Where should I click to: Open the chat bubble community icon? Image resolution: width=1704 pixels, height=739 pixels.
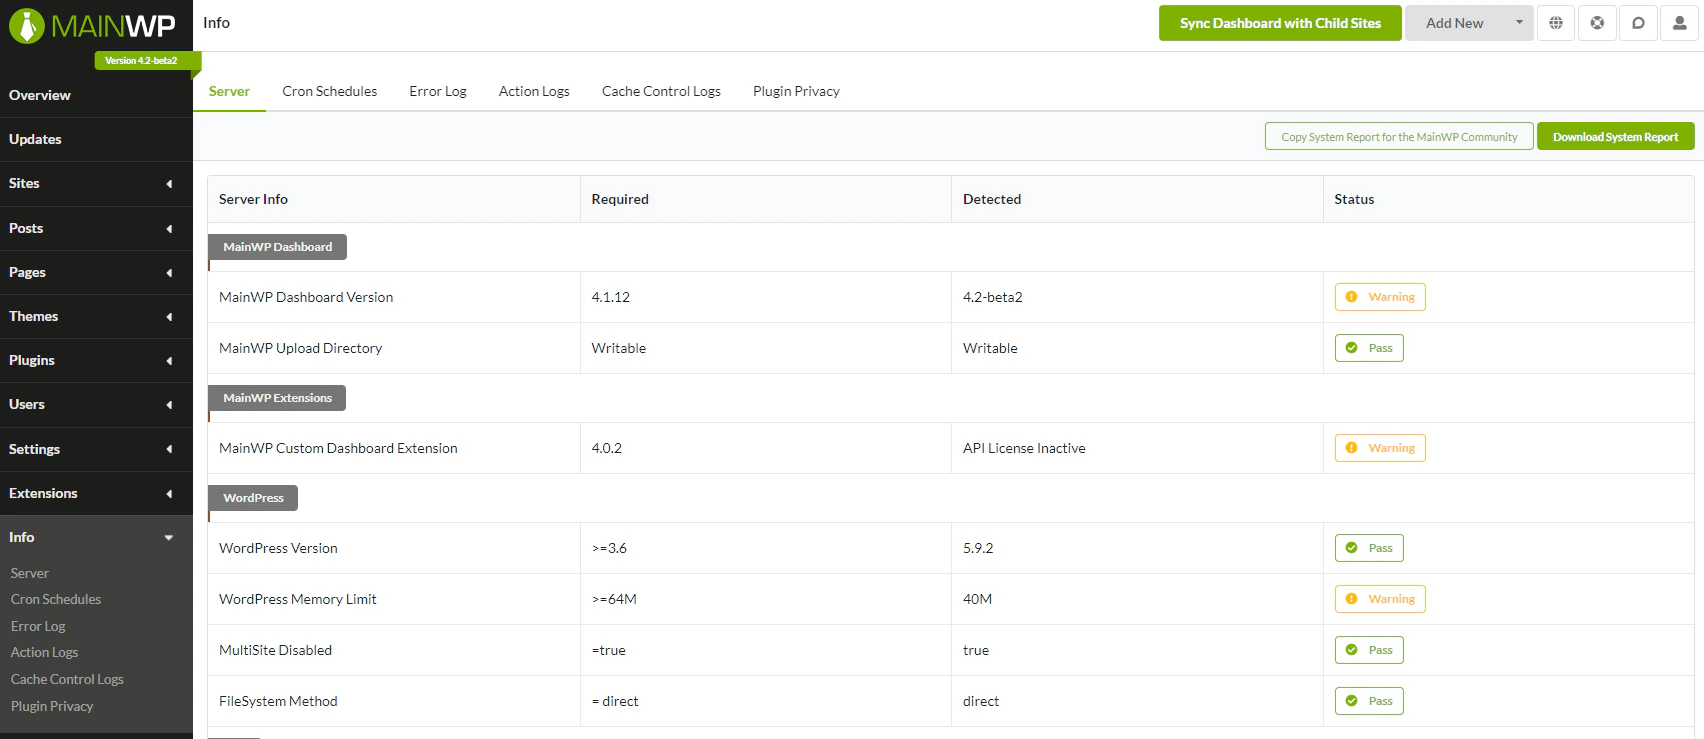coord(1638,23)
